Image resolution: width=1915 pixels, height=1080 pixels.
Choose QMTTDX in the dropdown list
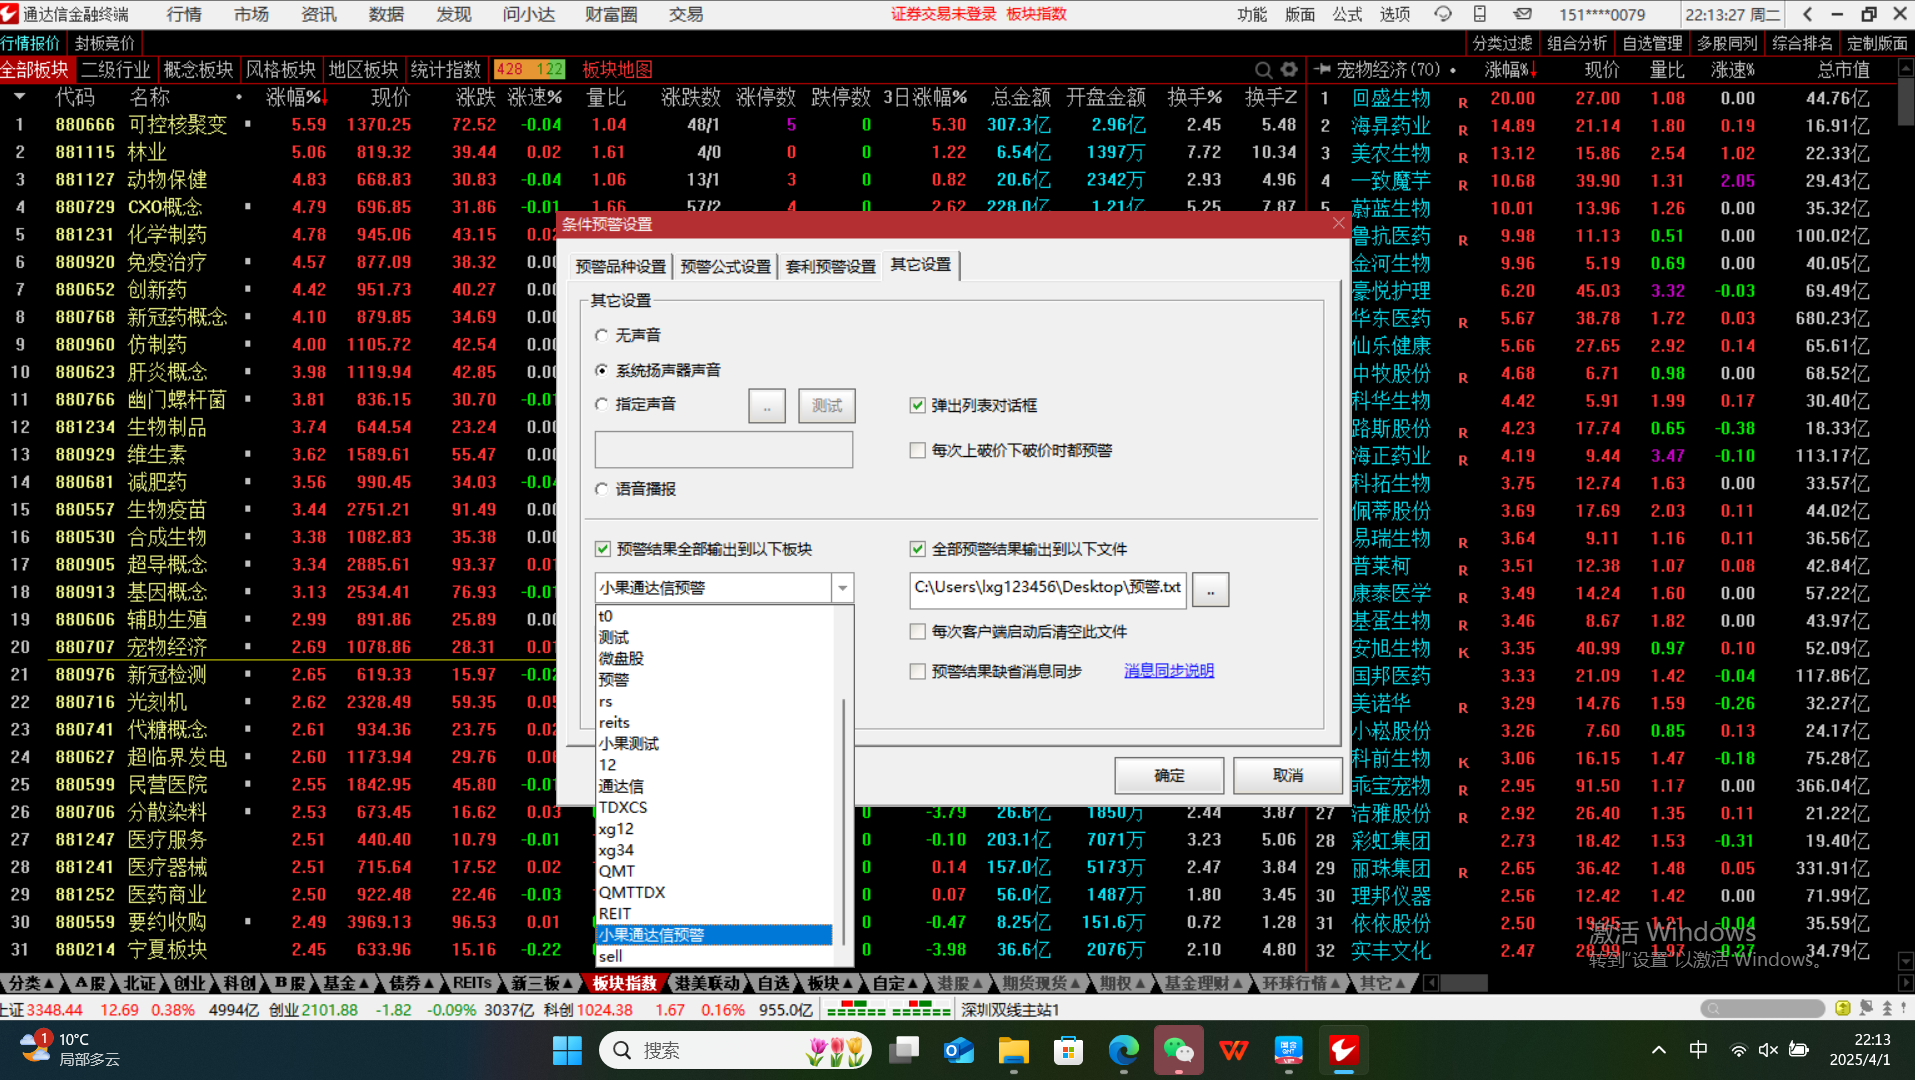[x=714, y=892]
